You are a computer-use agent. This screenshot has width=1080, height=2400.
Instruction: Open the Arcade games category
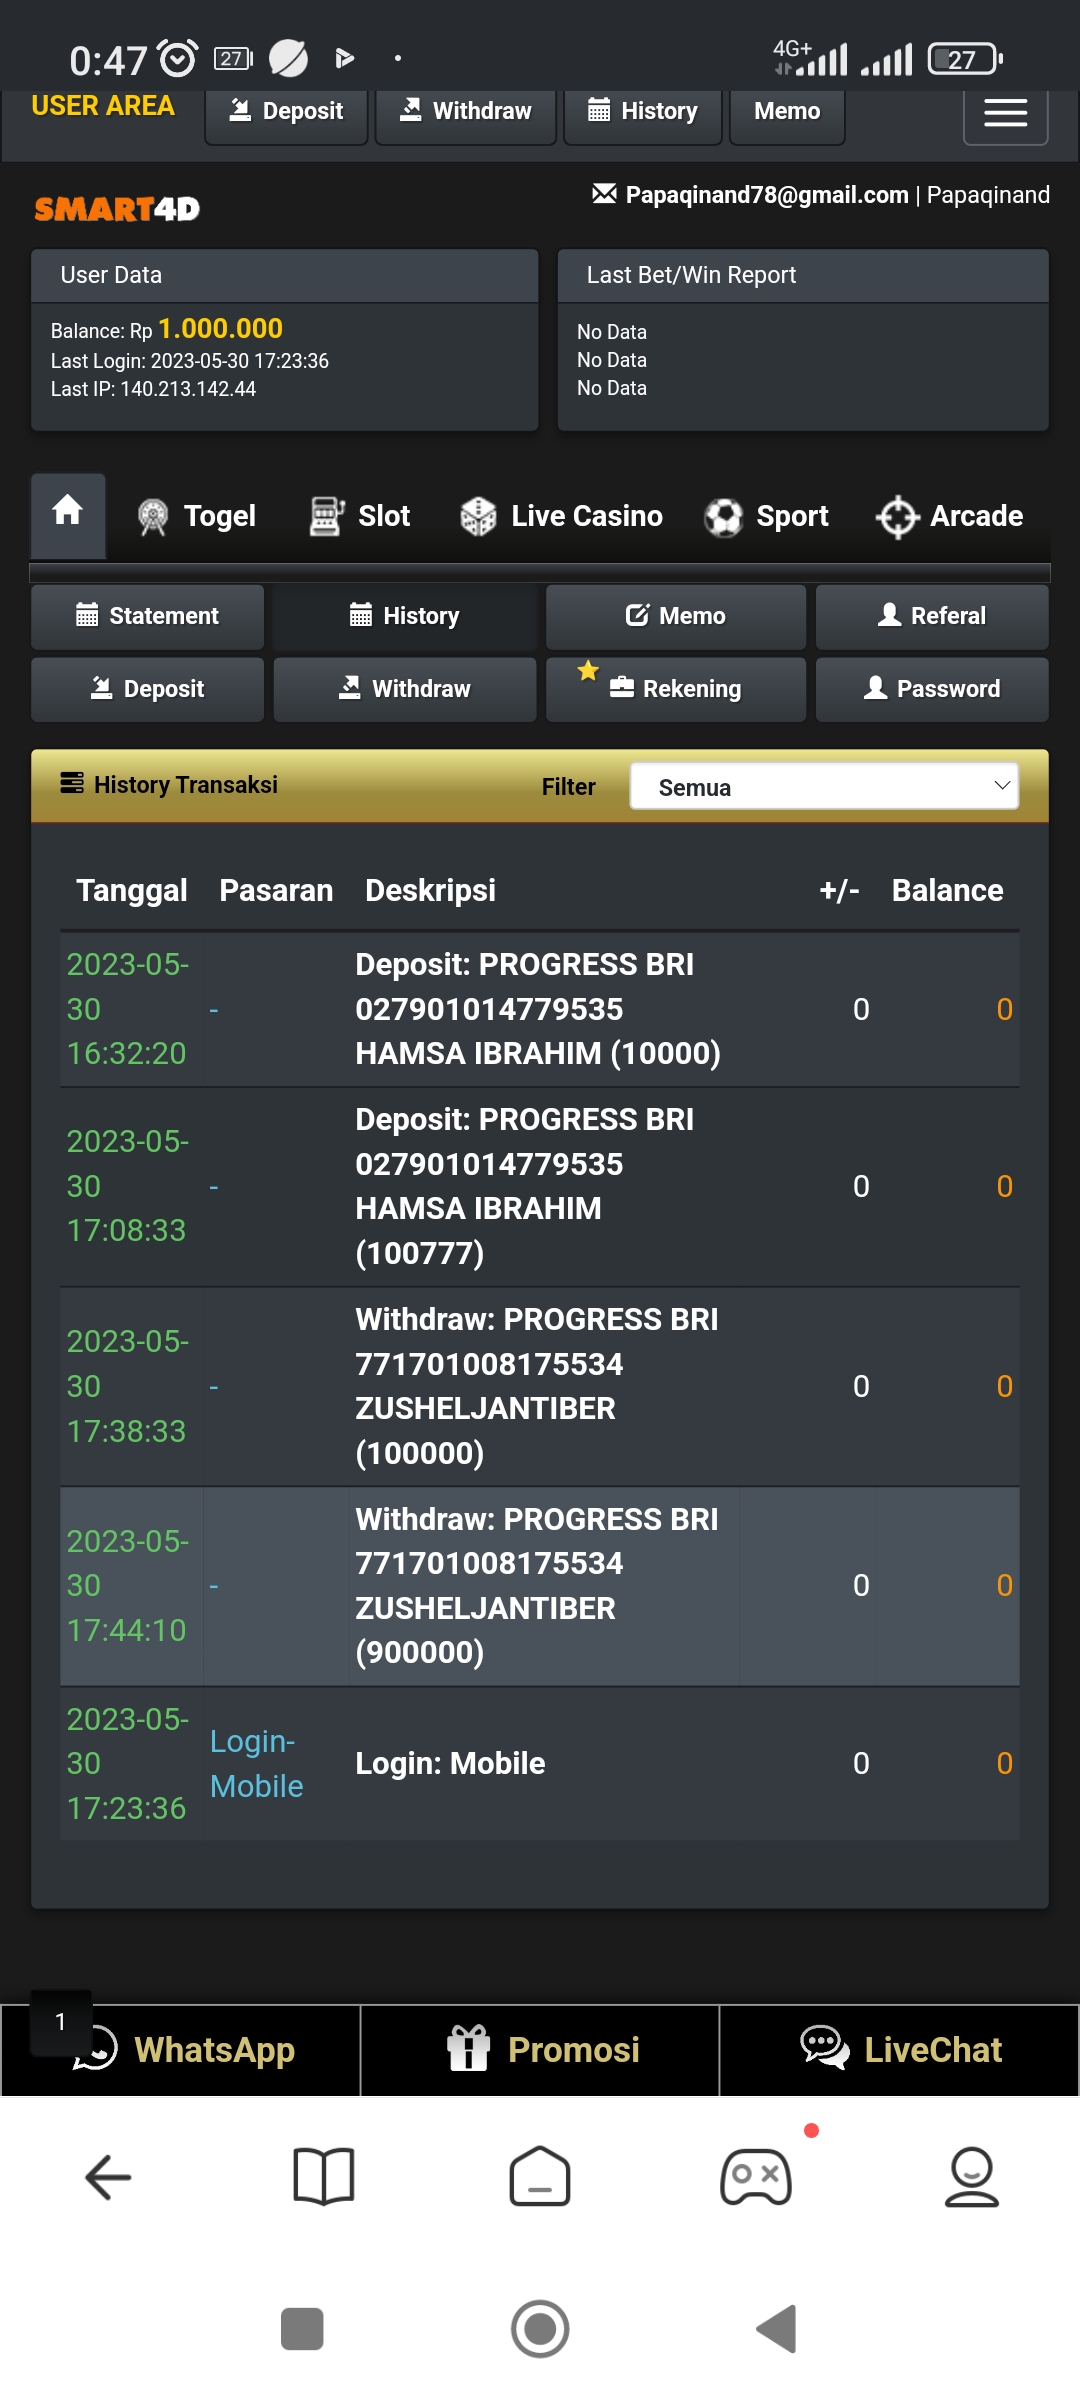(949, 516)
